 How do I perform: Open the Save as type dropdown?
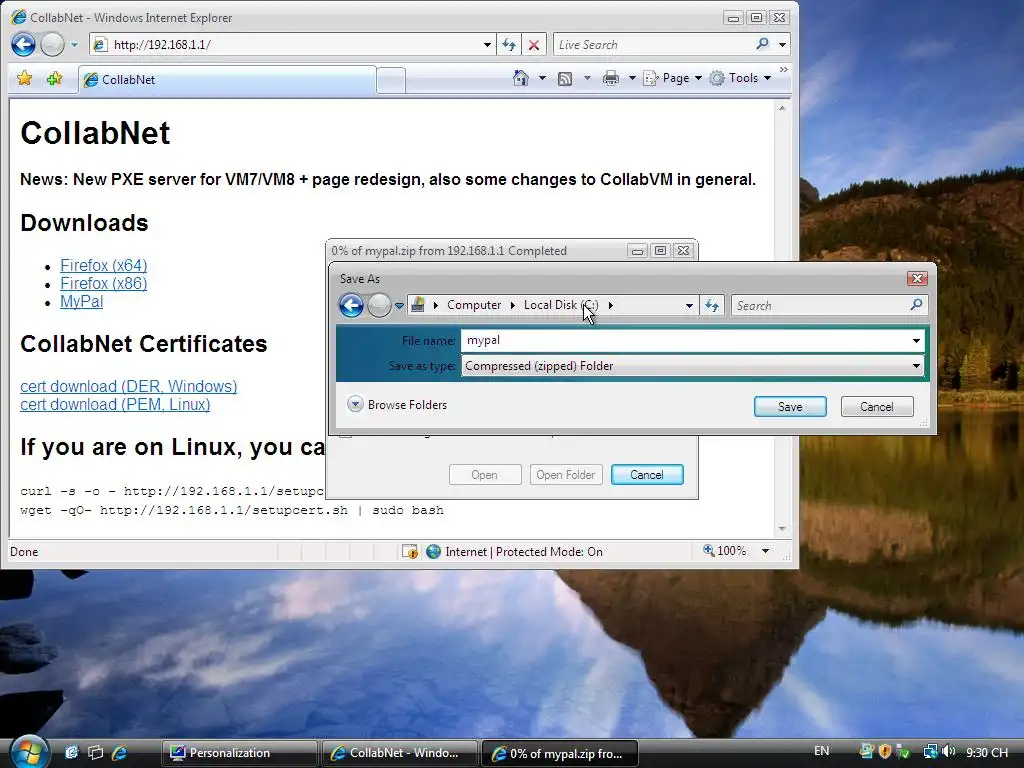click(x=916, y=366)
